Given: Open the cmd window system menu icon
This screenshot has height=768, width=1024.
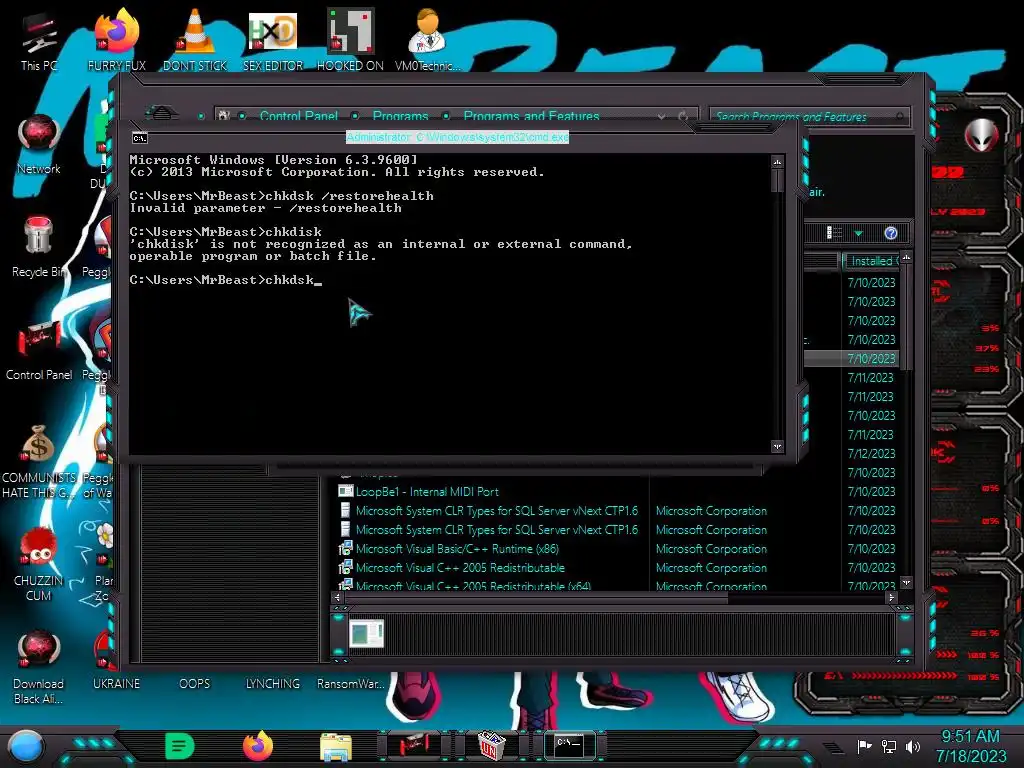Looking at the screenshot, I should (140, 138).
